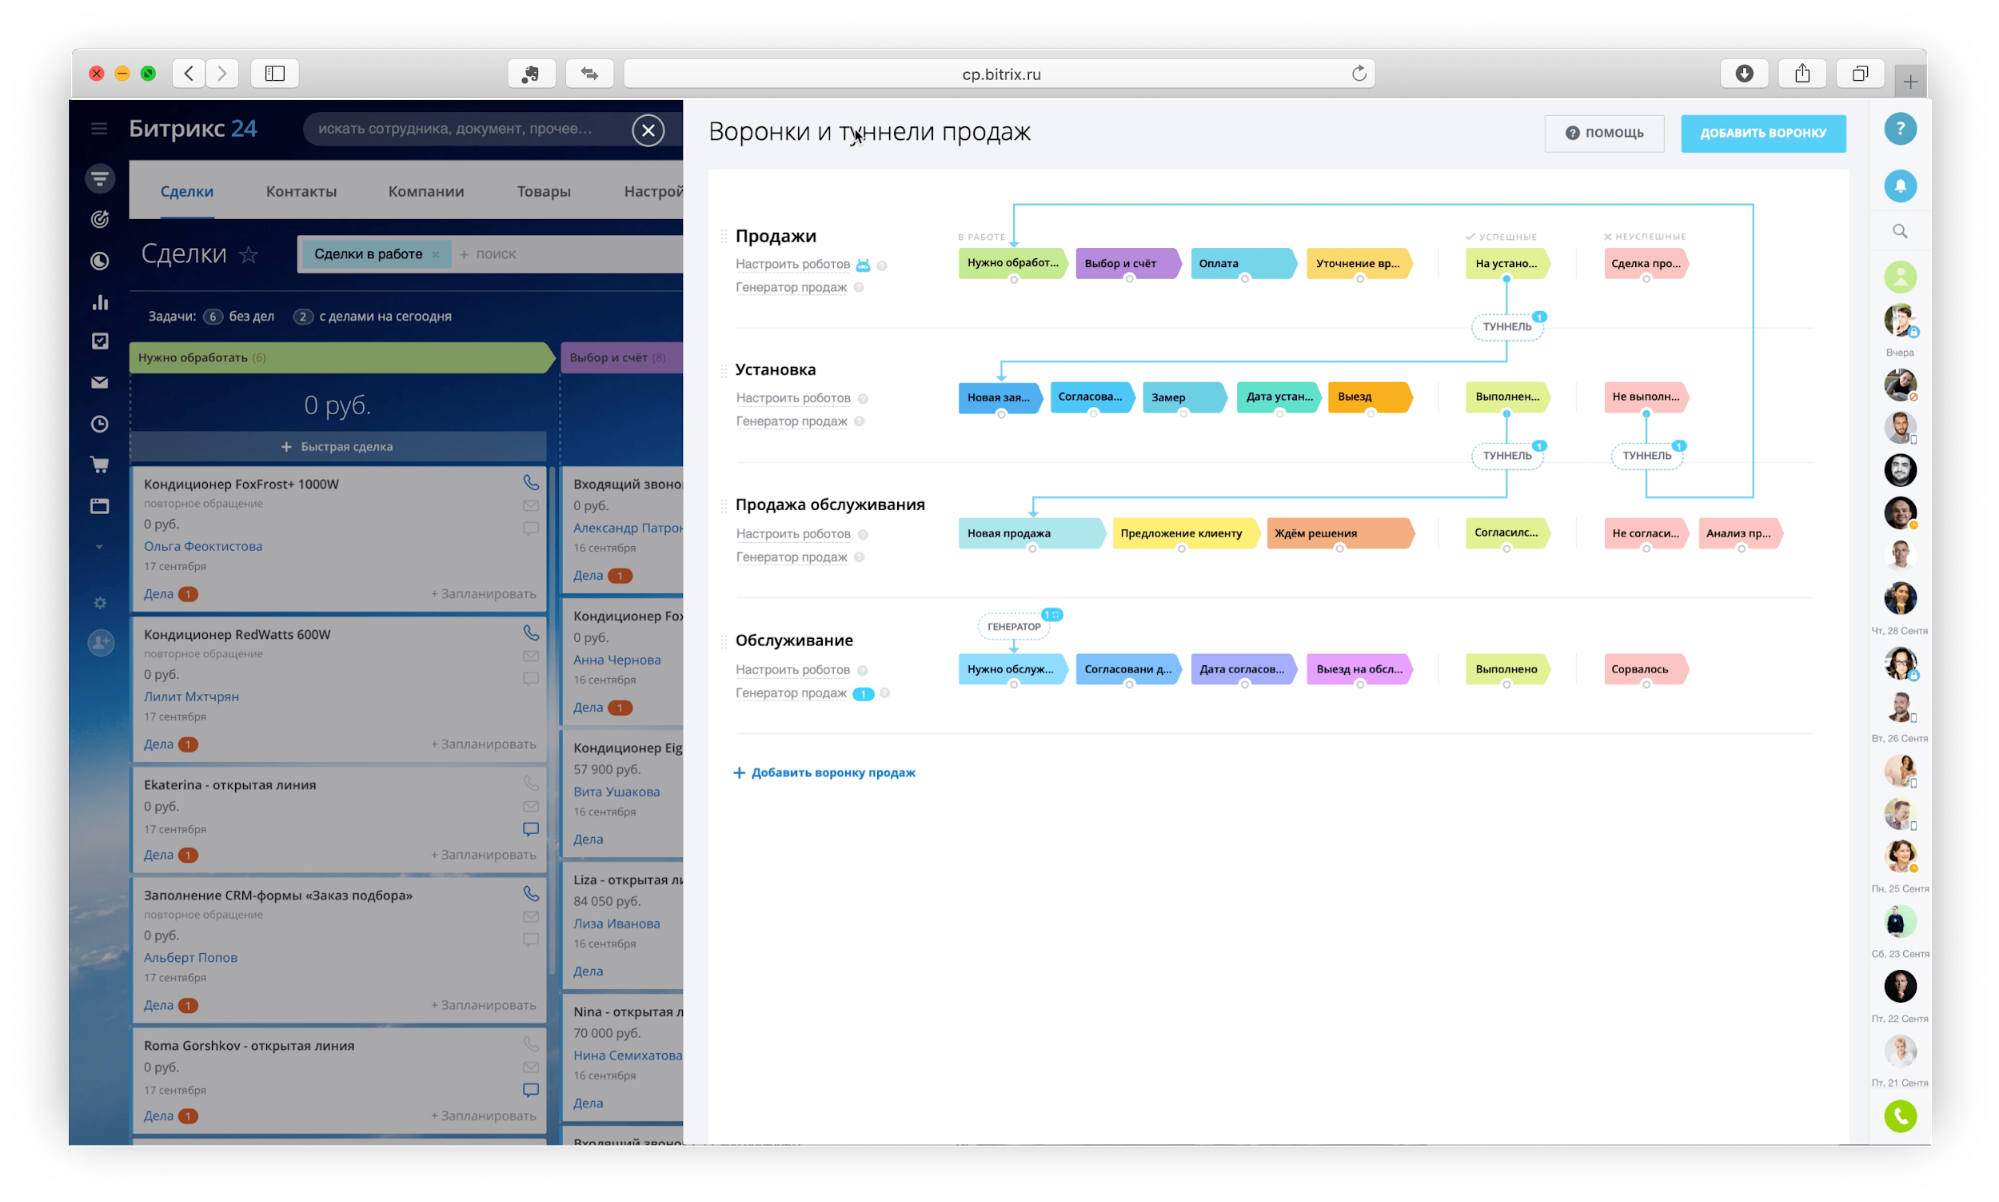
Task: Click browser download icon in Safari toolbar
Action: click(x=1744, y=74)
